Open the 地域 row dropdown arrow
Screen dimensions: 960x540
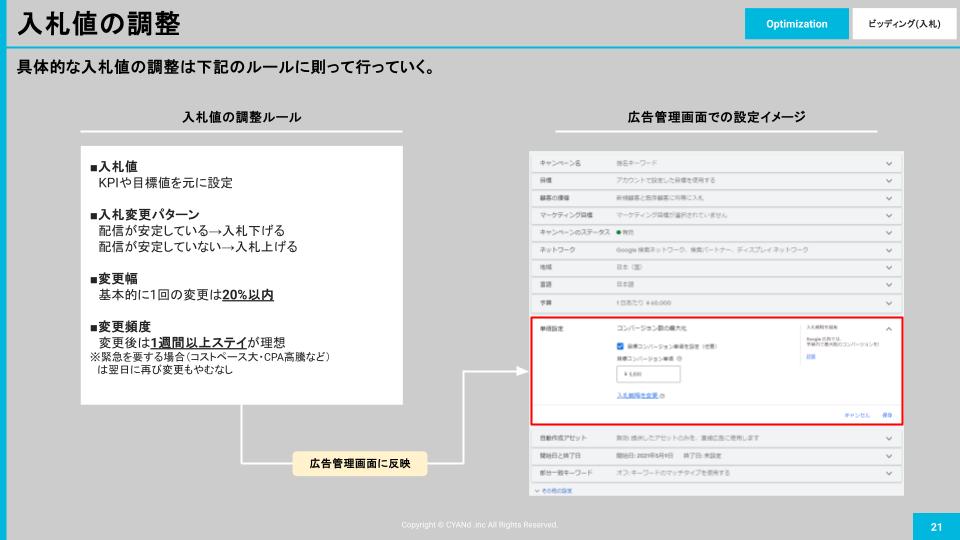[888, 266]
